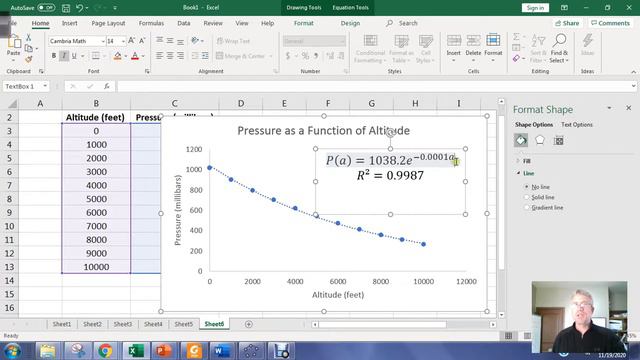The image size is (640, 360).
Task: Open the Name Box dropdown
Action: (45, 86)
